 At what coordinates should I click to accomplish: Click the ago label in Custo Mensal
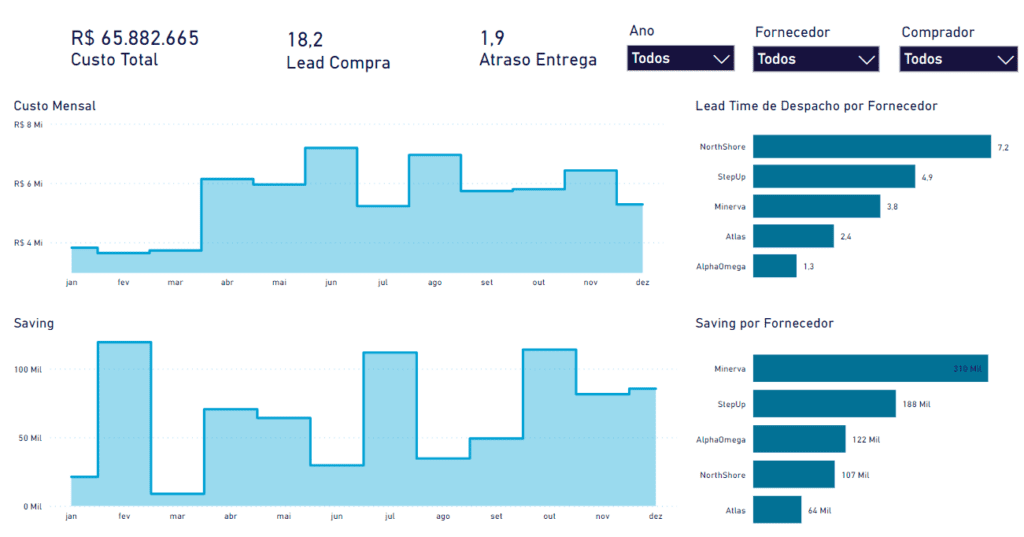click(x=435, y=282)
